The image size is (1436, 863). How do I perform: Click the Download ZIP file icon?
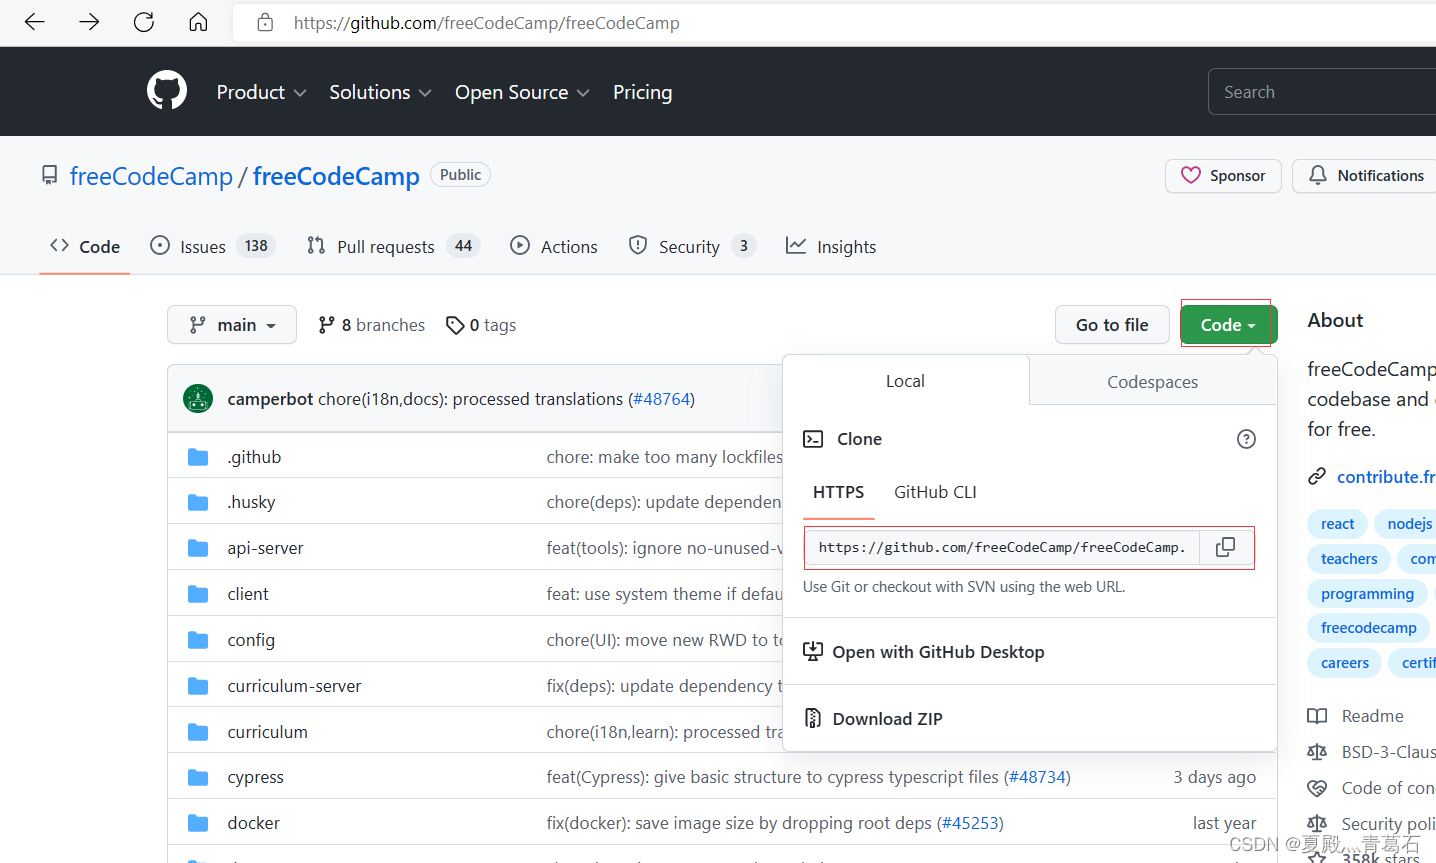[x=813, y=718]
